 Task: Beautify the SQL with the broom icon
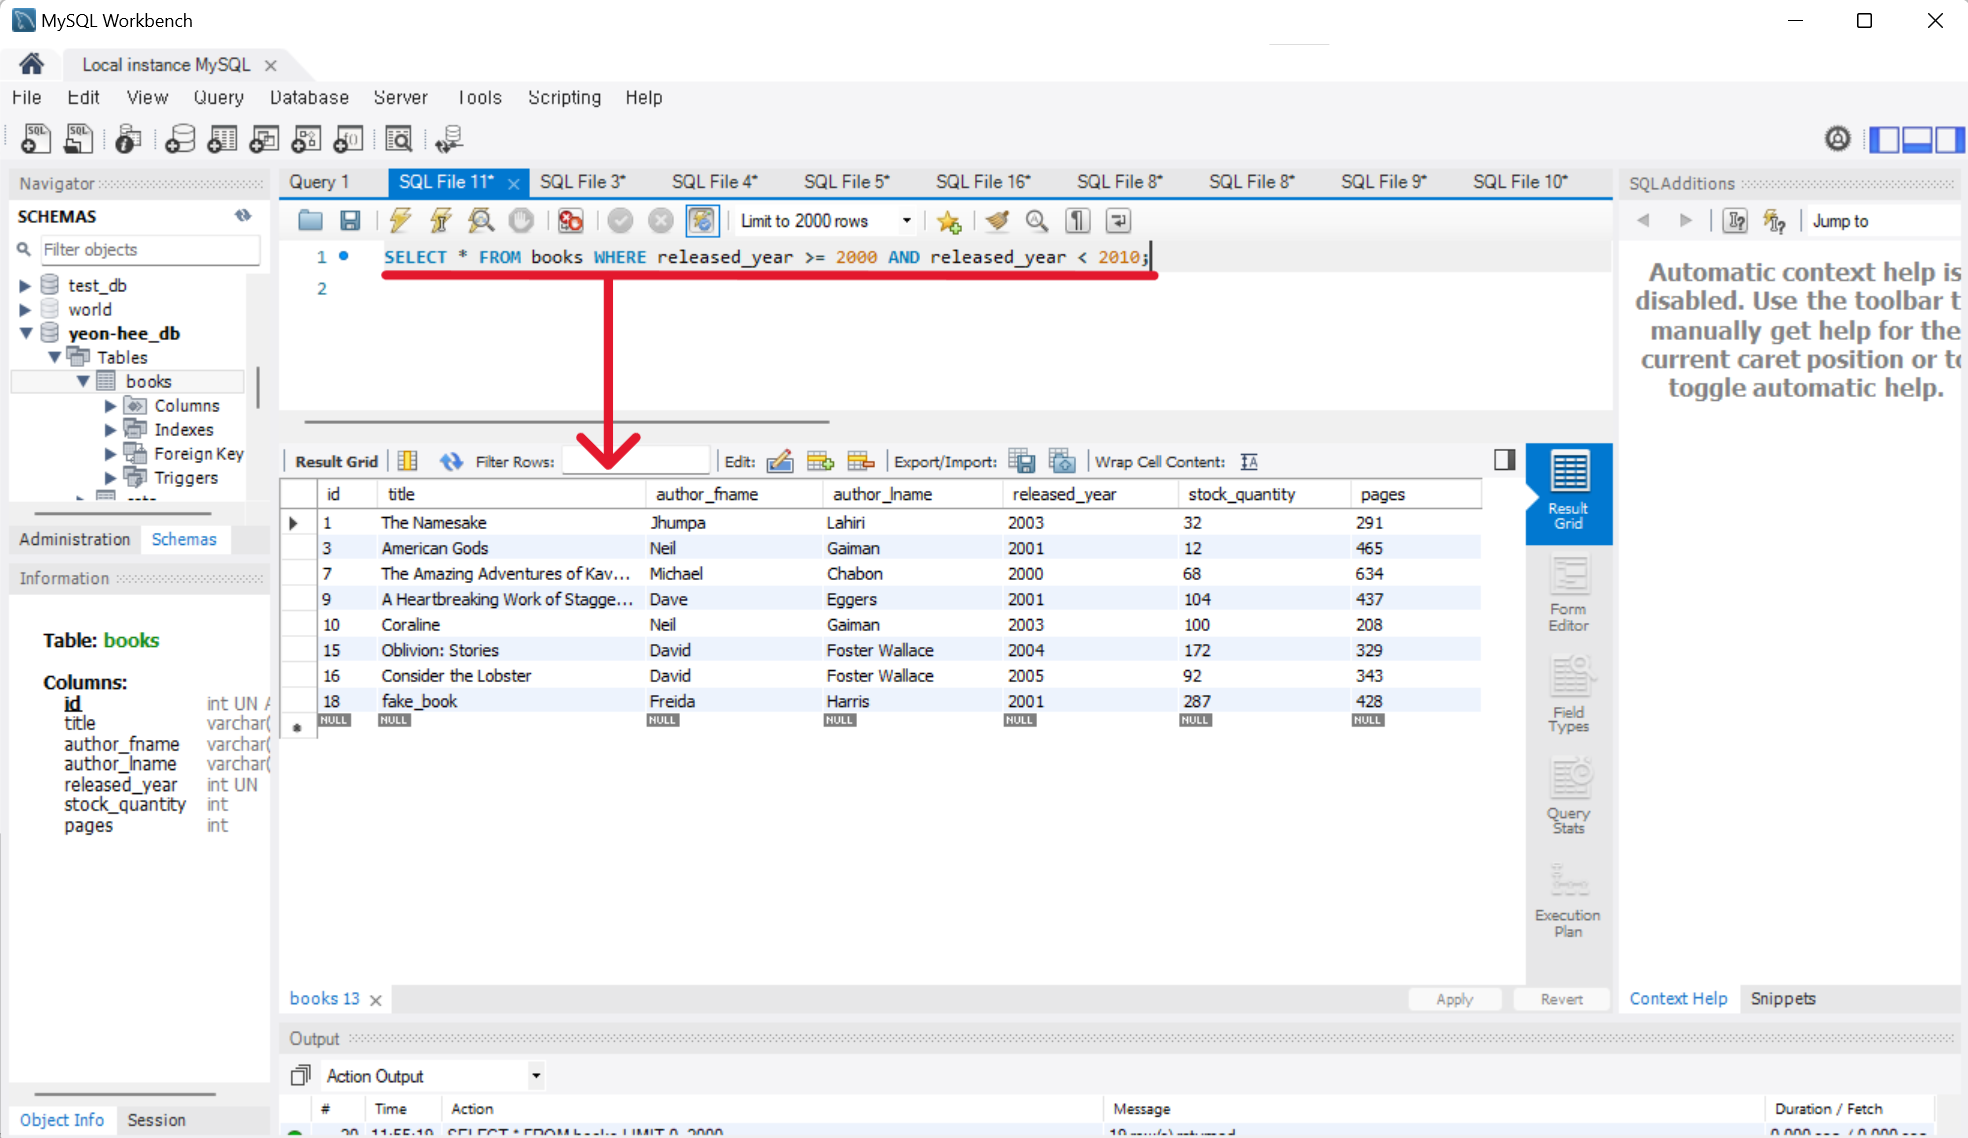click(x=997, y=221)
